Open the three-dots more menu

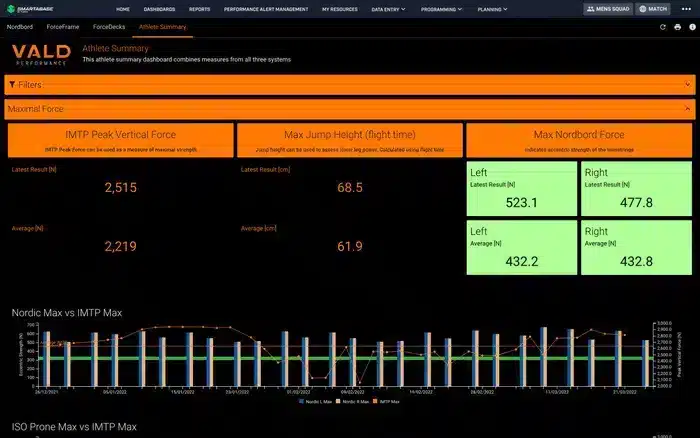pyautogui.click(x=686, y=9)
